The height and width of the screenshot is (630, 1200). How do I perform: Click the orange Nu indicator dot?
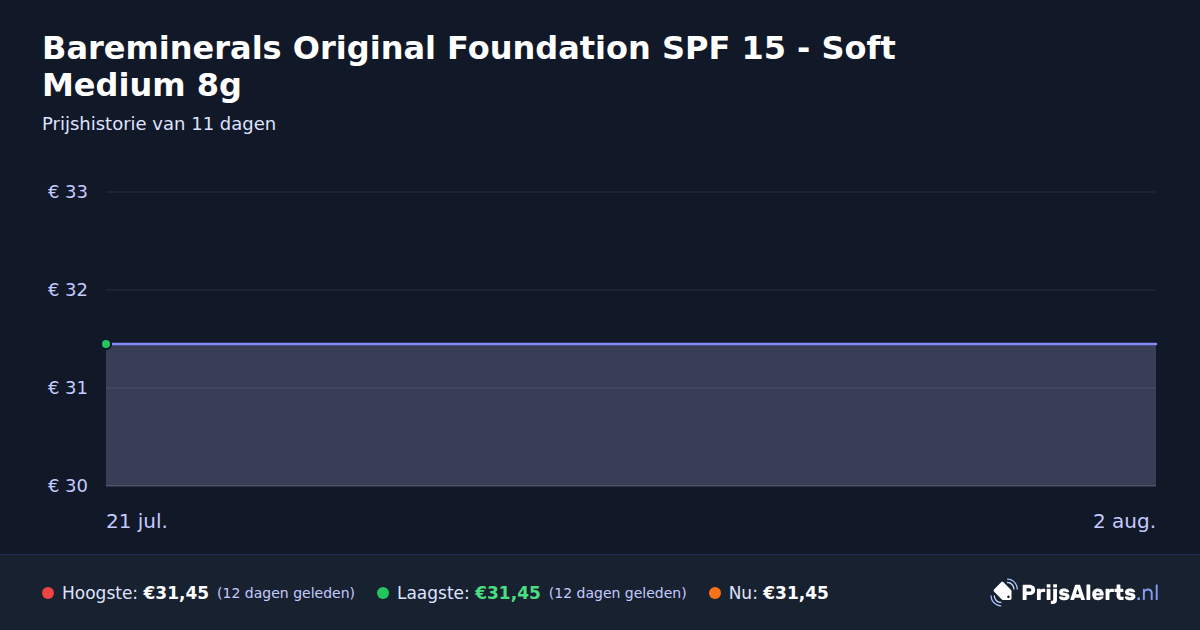(715, 593)
